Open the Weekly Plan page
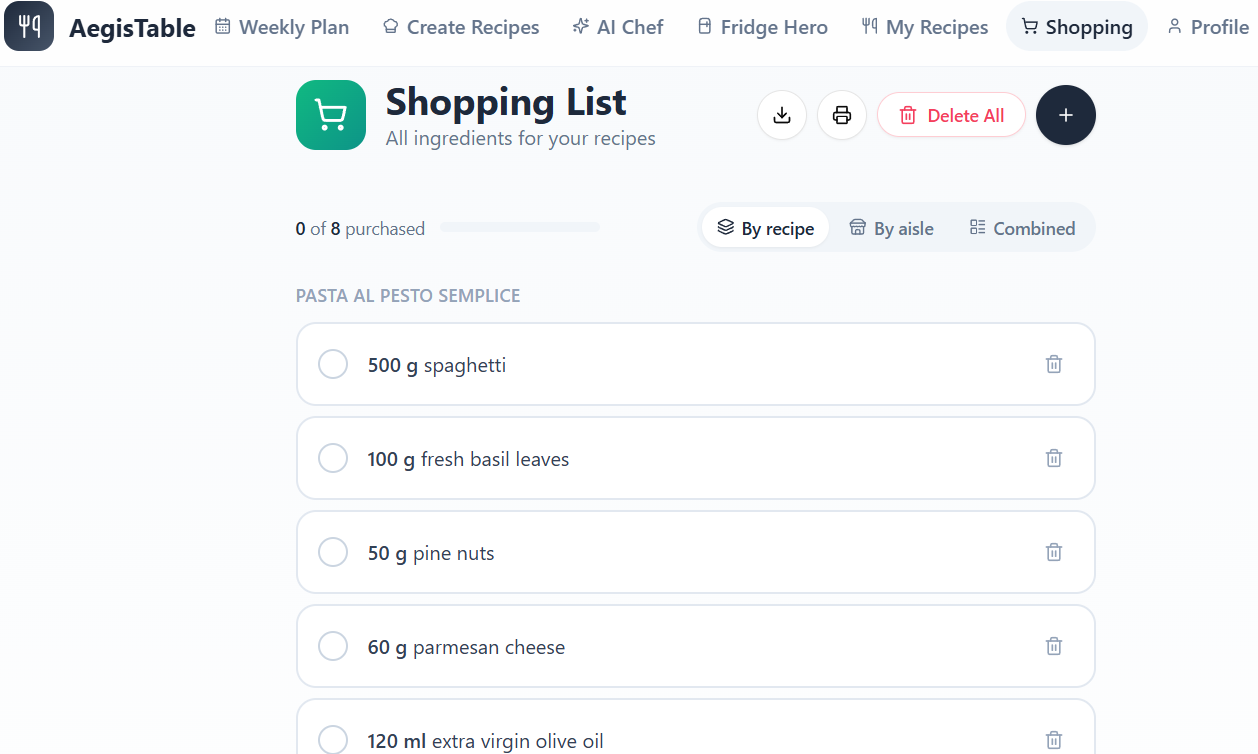1258x754 pixels. (282, 27)
